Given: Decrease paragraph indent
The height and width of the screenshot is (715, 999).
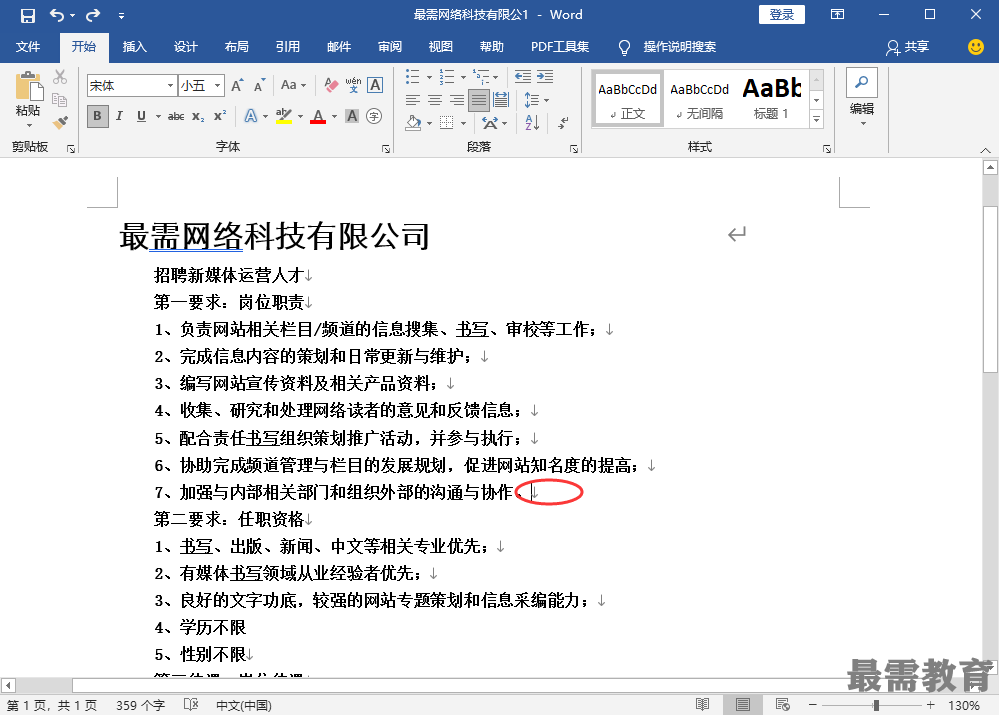Looking at the screenshot, I should (x=523, y=77).
